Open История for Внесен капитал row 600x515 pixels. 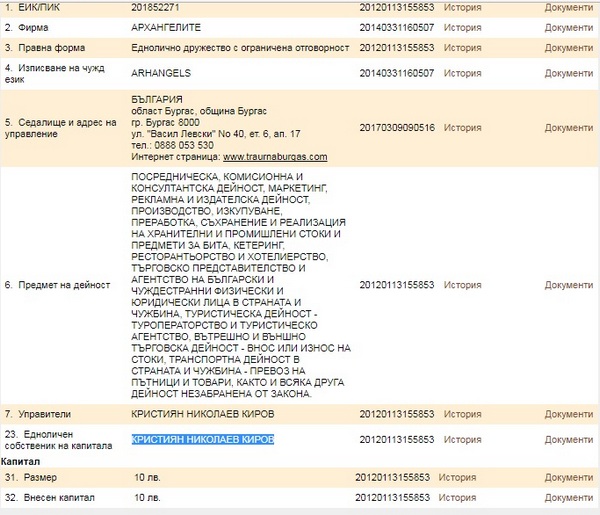457,498
